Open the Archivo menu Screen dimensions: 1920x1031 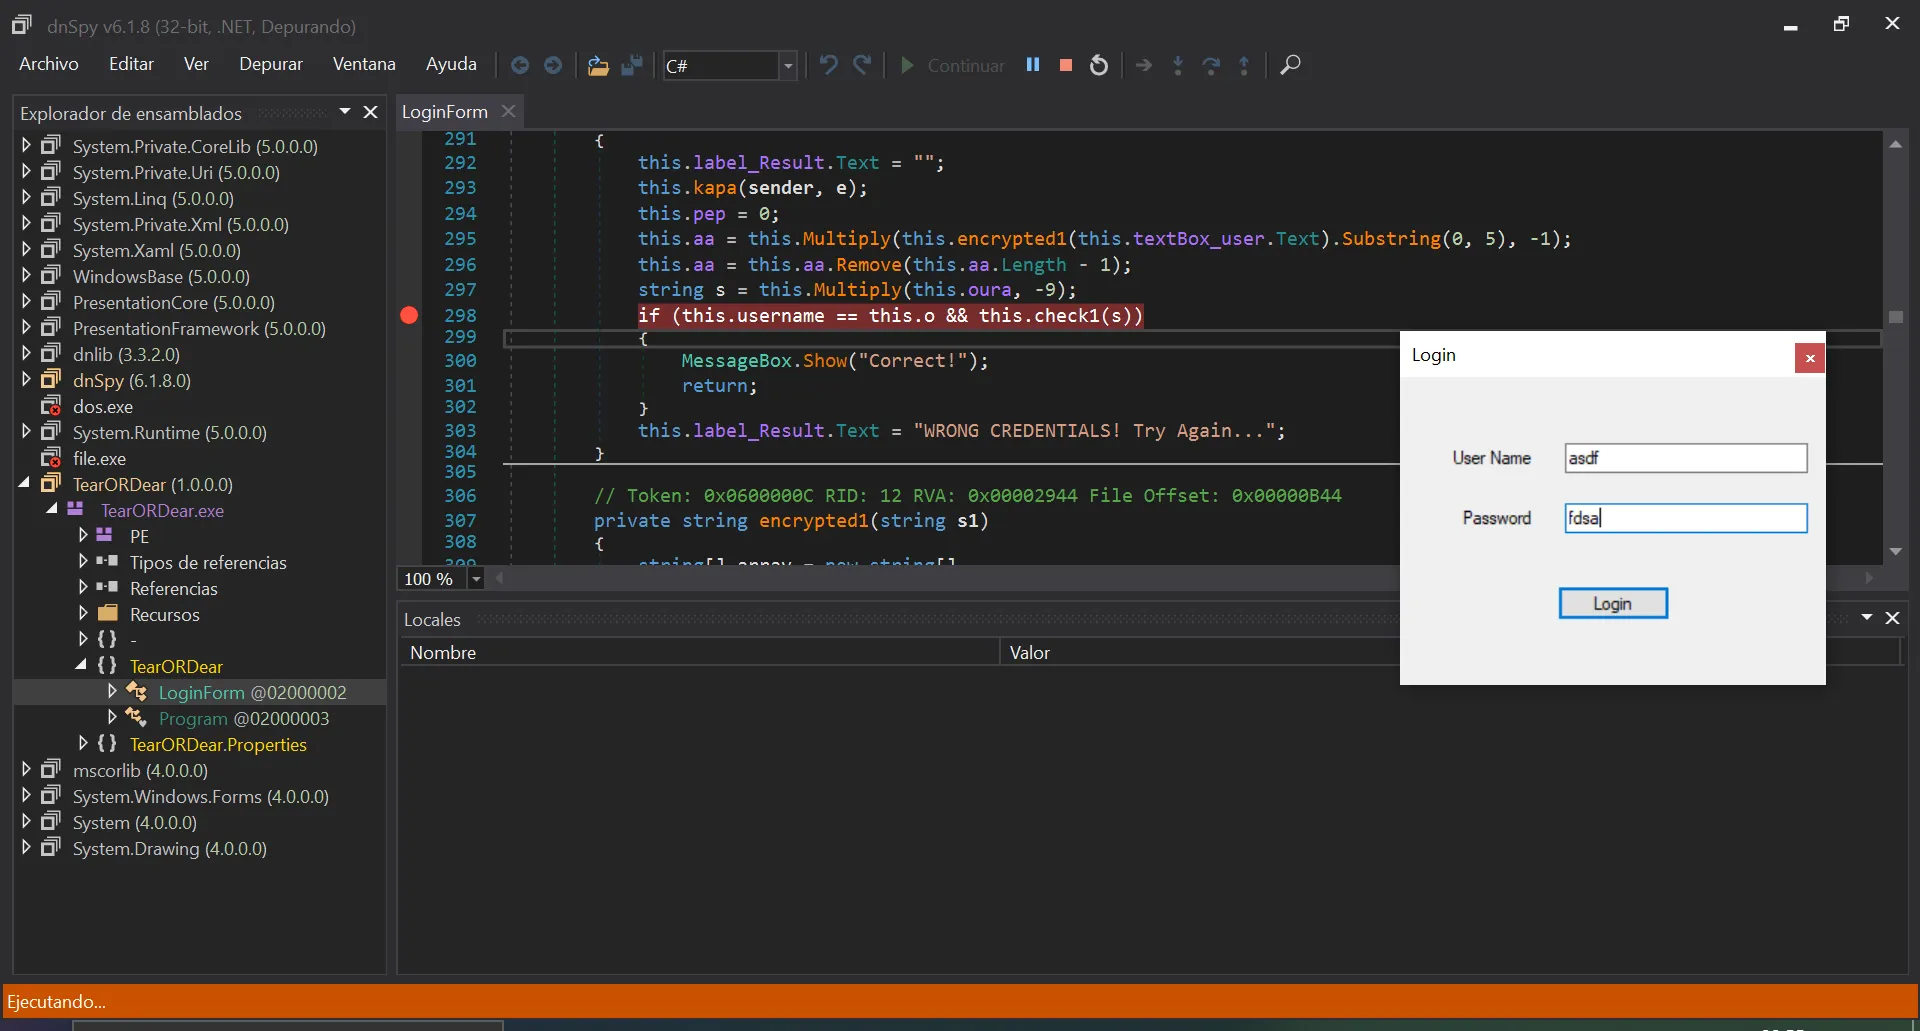point(49,64)
